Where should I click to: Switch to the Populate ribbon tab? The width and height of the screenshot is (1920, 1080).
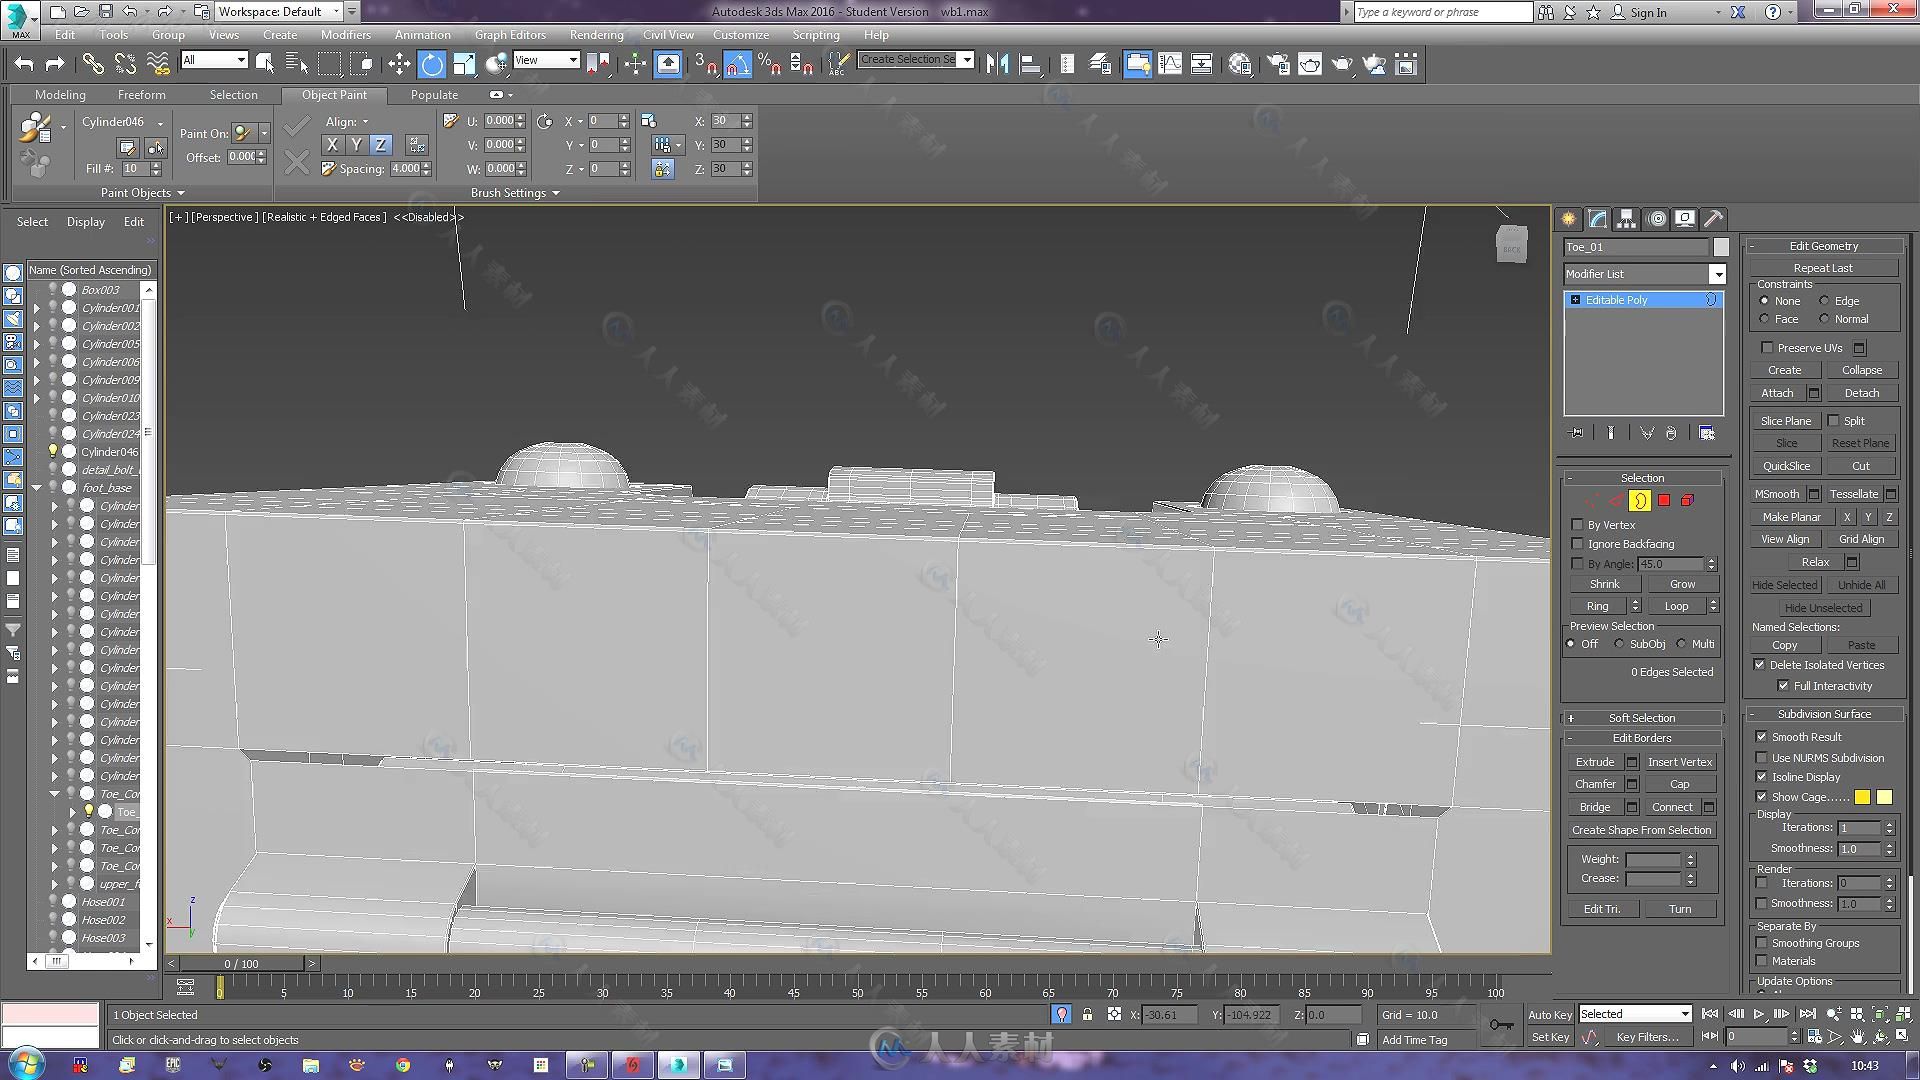coord(434,95)
